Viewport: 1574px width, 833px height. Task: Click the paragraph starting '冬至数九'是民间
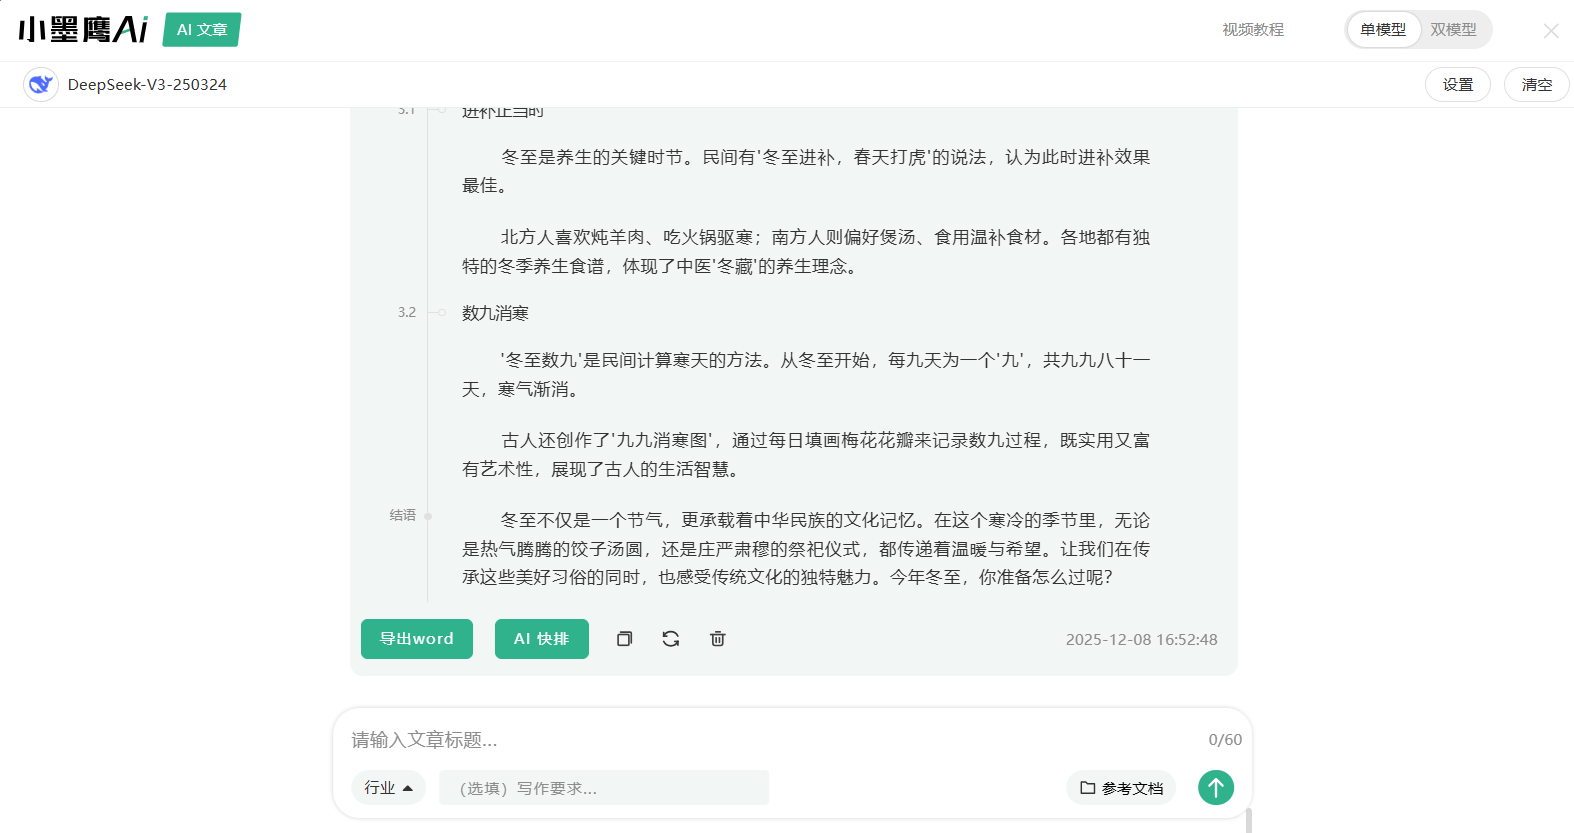(x=806, y=374)
